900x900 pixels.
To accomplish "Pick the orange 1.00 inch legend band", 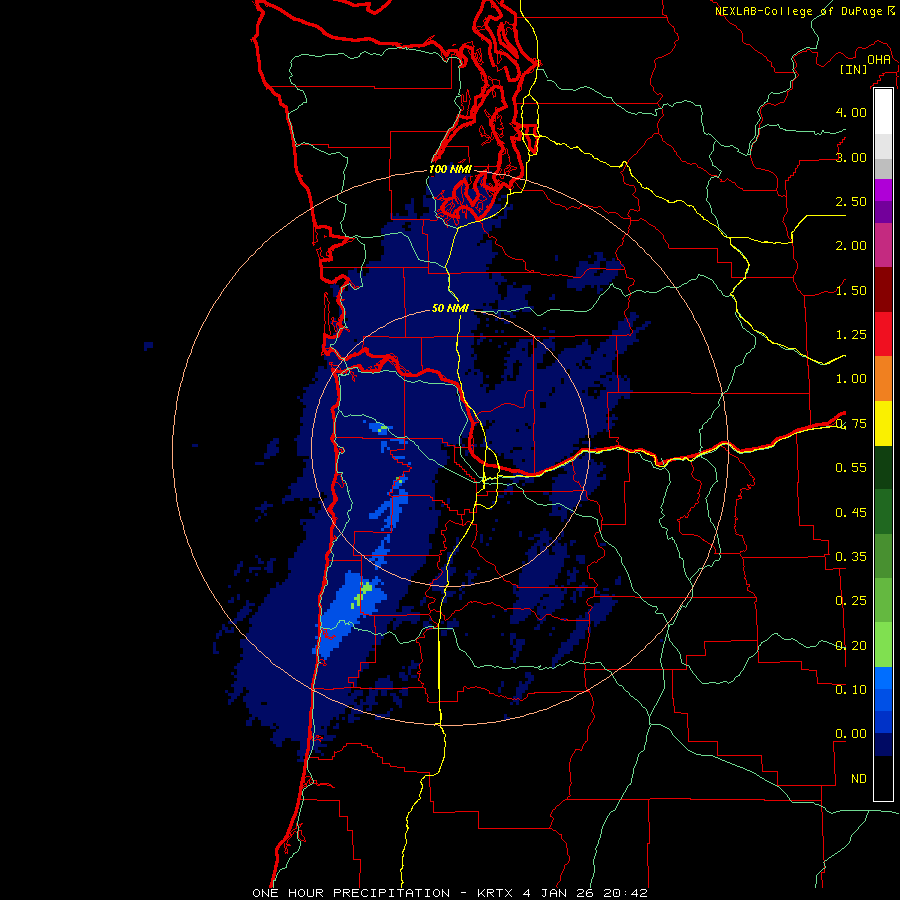I will coord(883,378).
